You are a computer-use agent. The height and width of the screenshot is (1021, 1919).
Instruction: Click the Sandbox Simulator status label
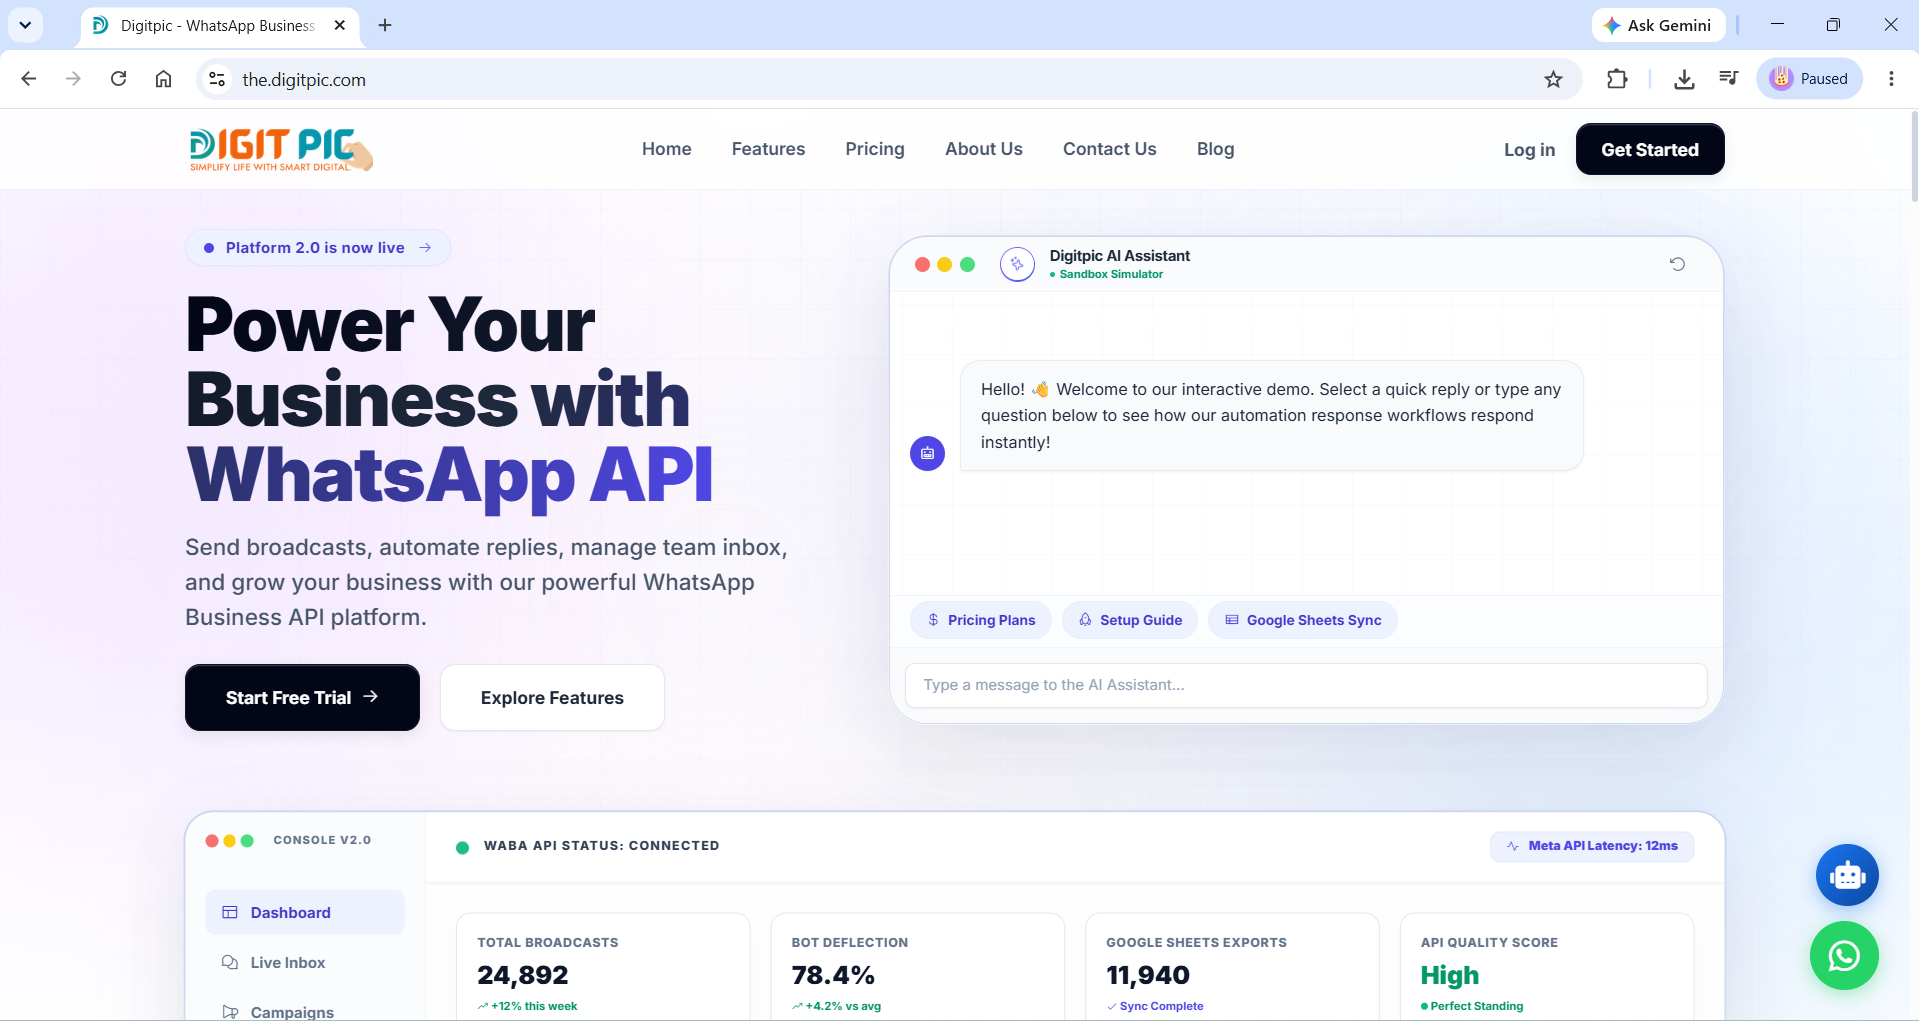coord(1111,274)
